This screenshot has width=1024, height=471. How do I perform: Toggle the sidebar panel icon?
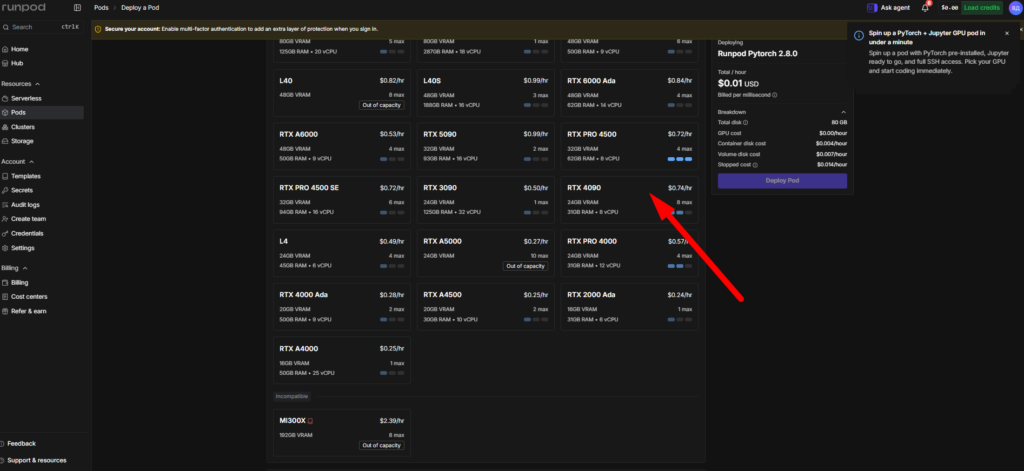point(78,8)
